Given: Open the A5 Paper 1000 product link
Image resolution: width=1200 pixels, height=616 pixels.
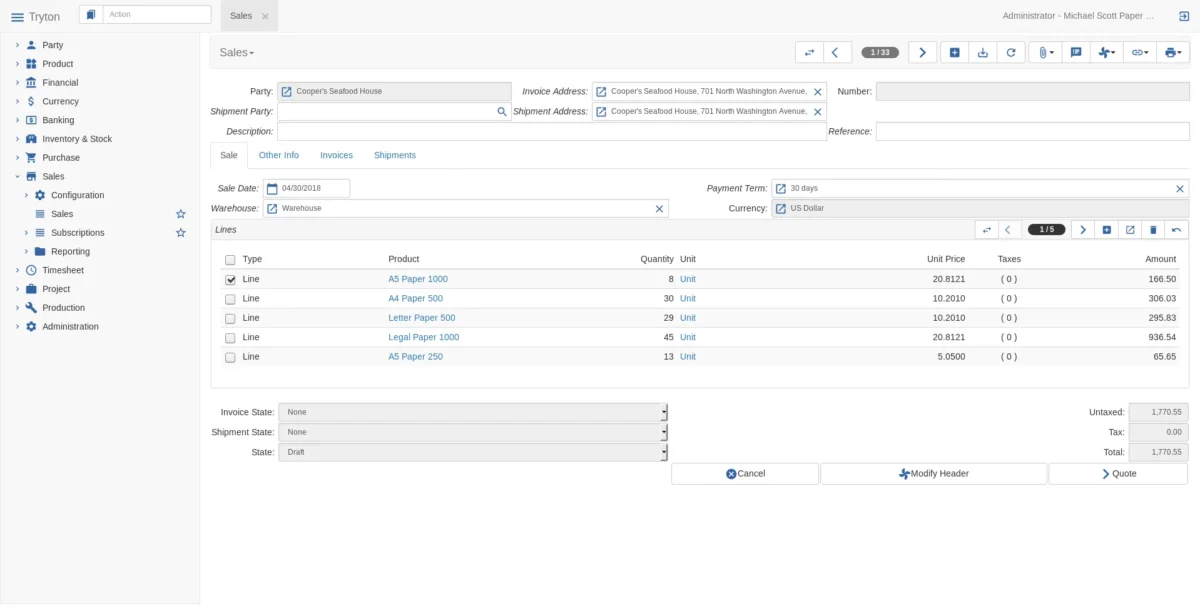Looking at the screenshot, I should click(x=418, y=279).
